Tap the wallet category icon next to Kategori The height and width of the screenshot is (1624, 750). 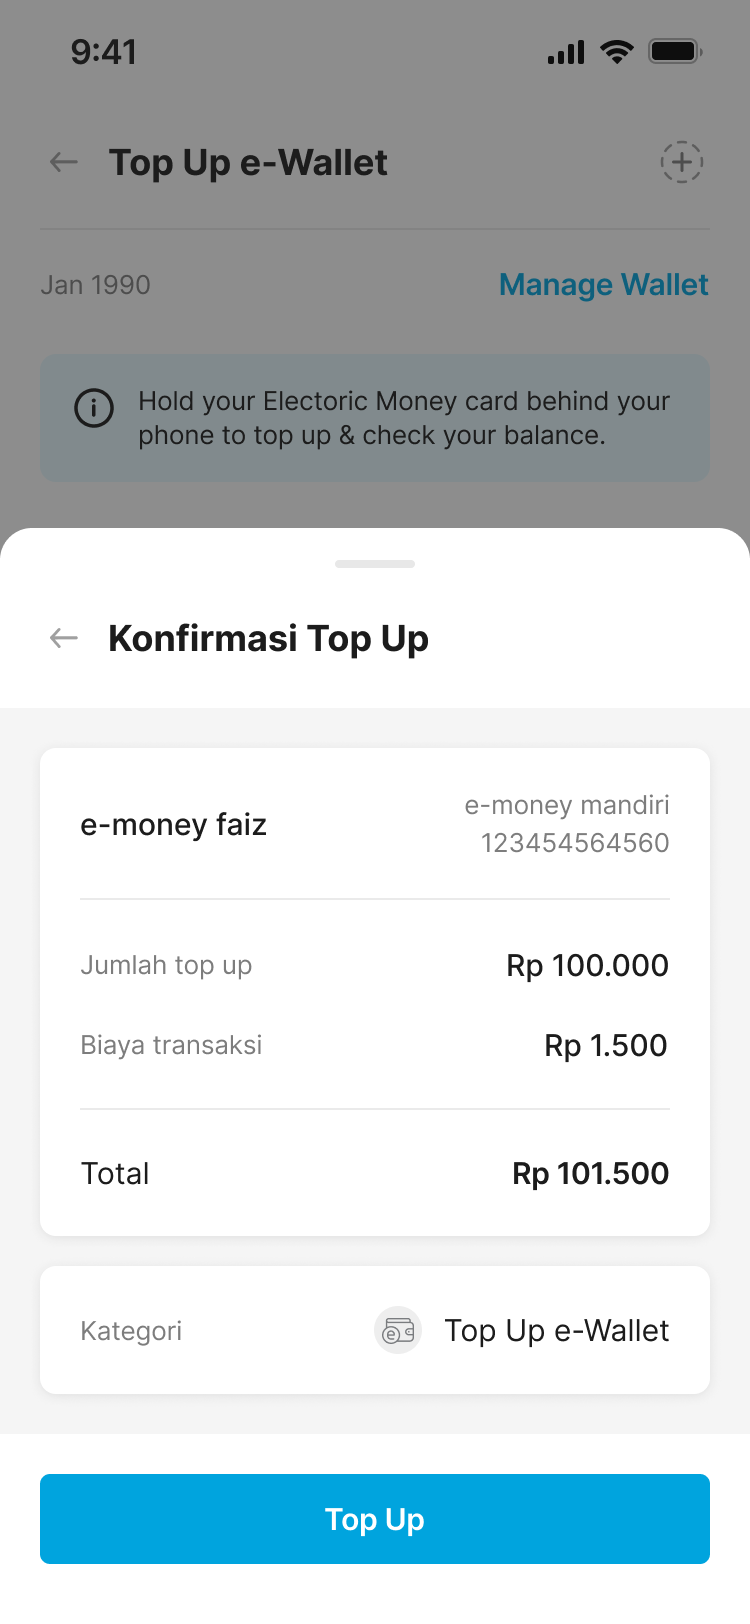click(398, 1331)
